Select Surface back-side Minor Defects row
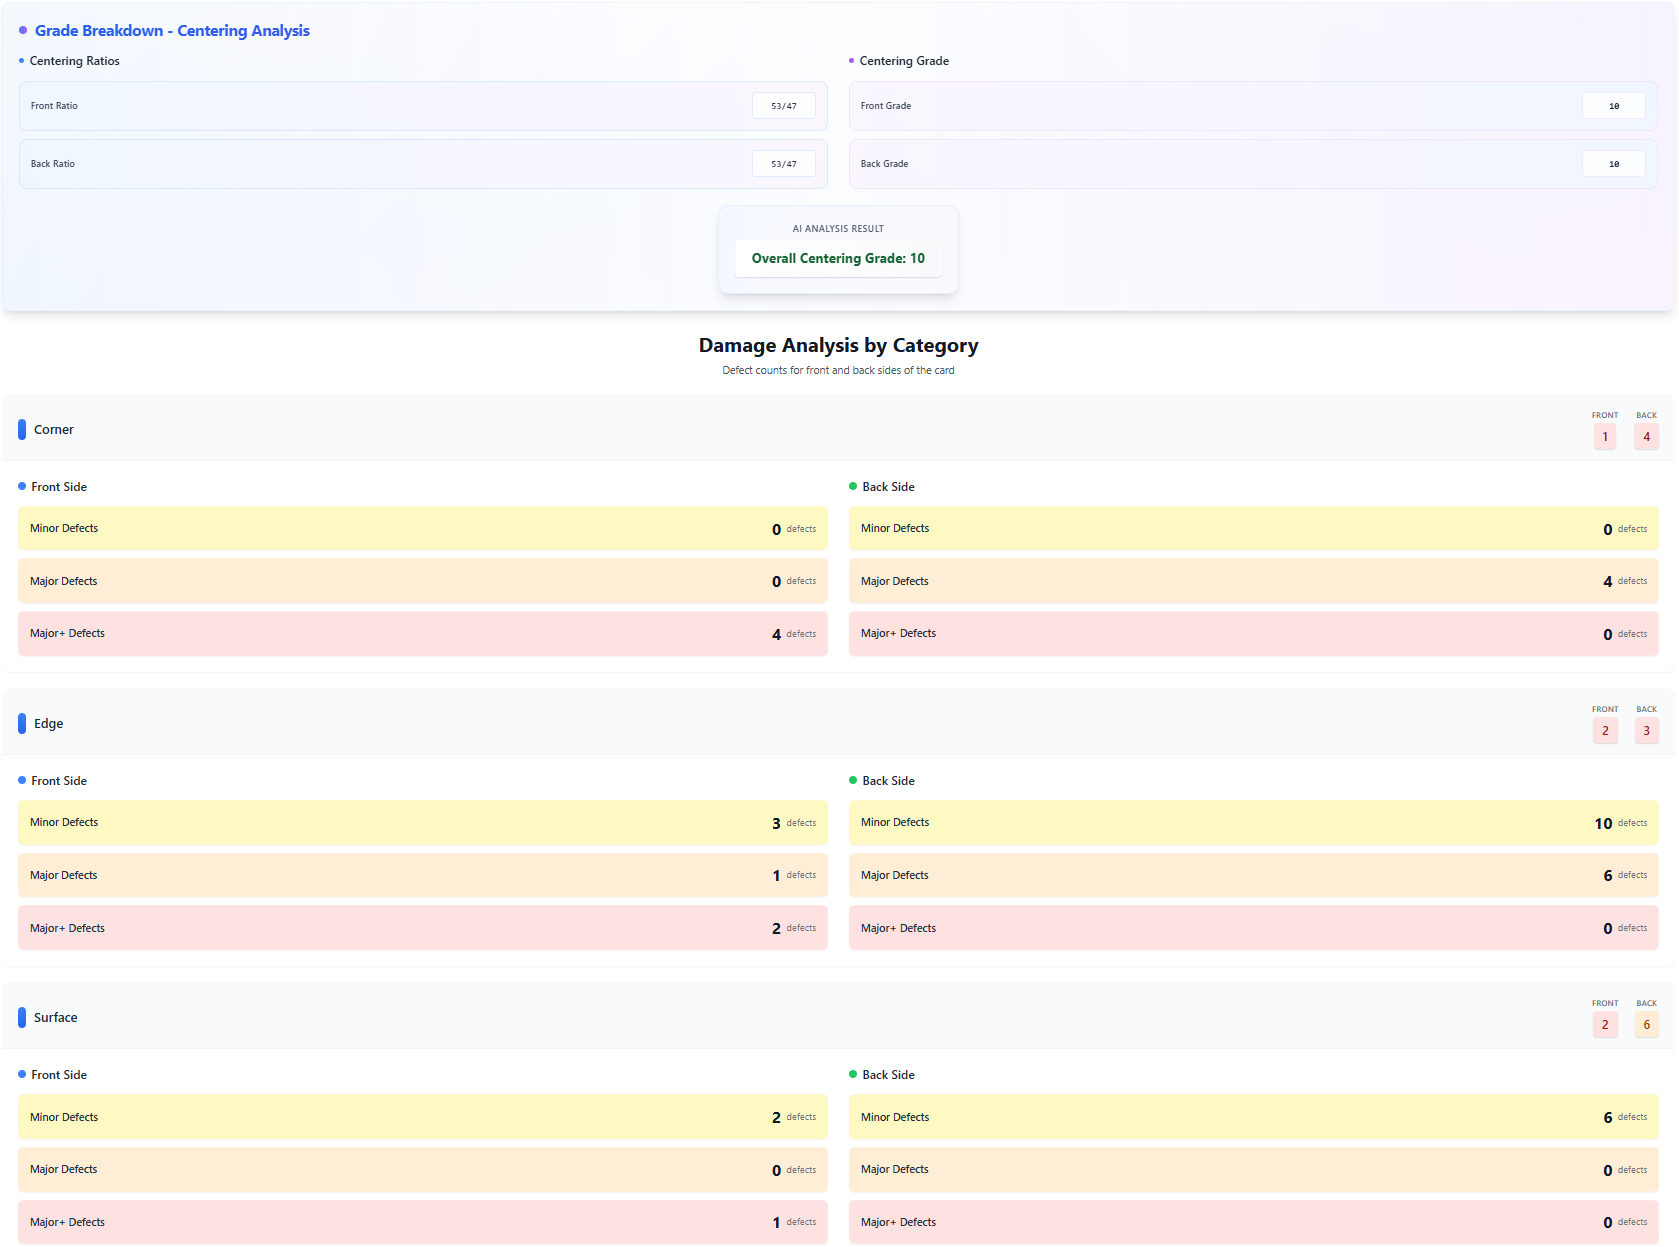This screenshot has width=1679, height=1247. pos(1253,1117)
